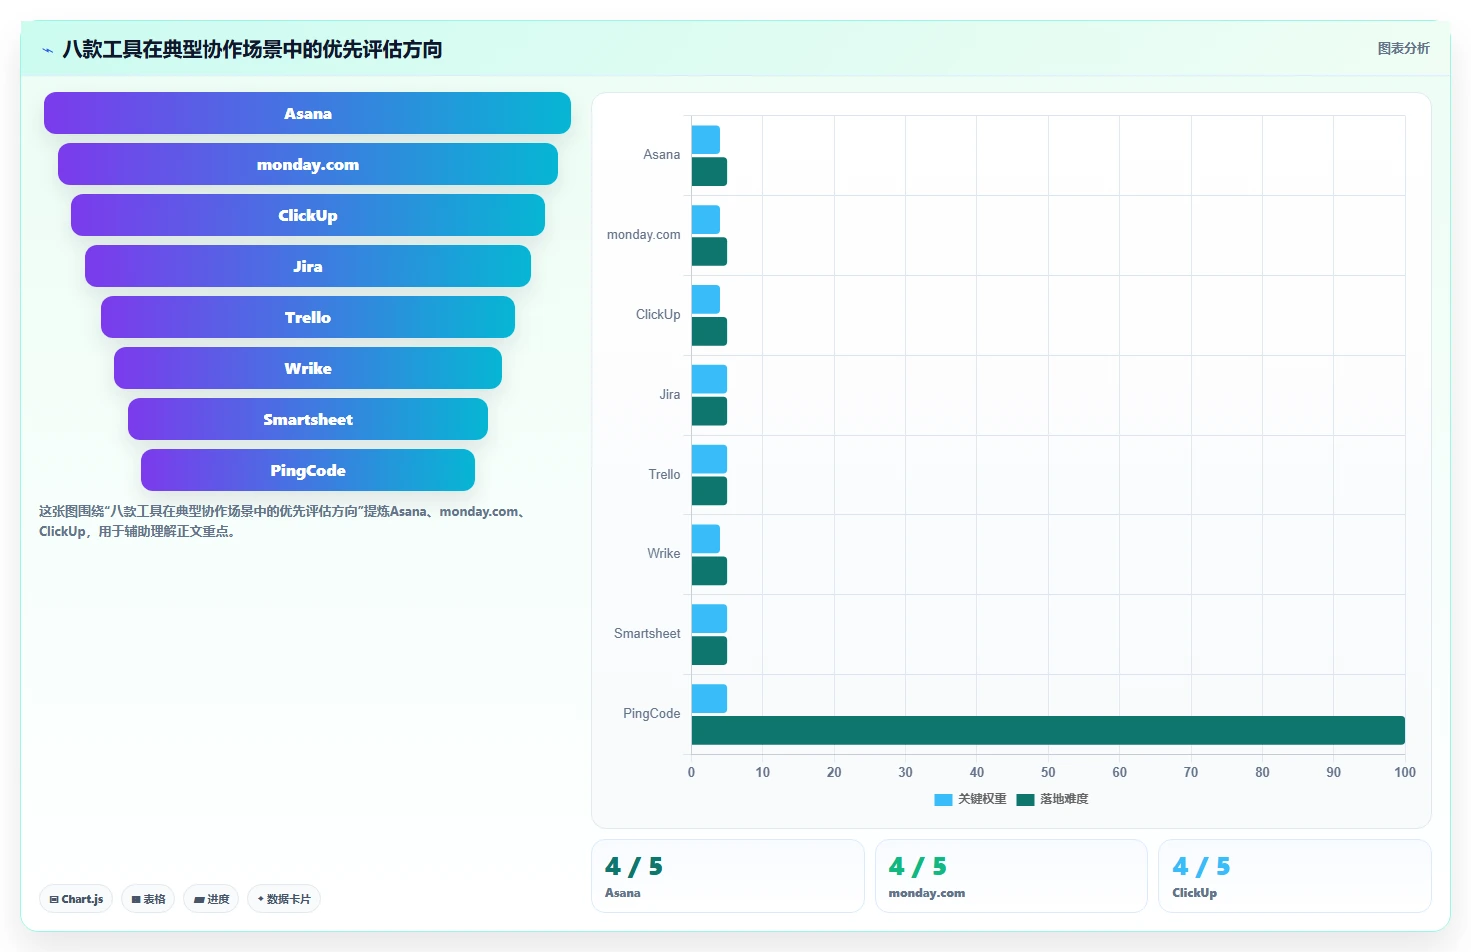Click the PingCode y-axis label in chart
The height and width of the screenshot is (952, 1471).
coord(651,714)
